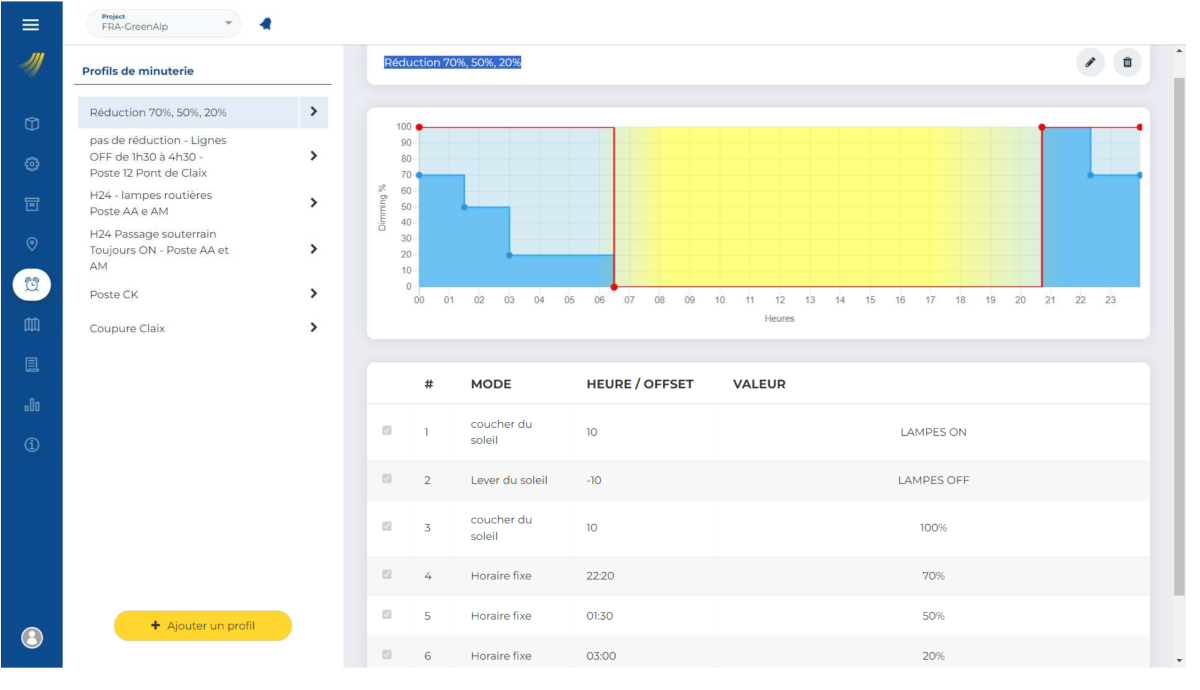Click the Ajouter un profil button
The width and height of the screenshot is (1200, 690).
click(x=203, y=626)
